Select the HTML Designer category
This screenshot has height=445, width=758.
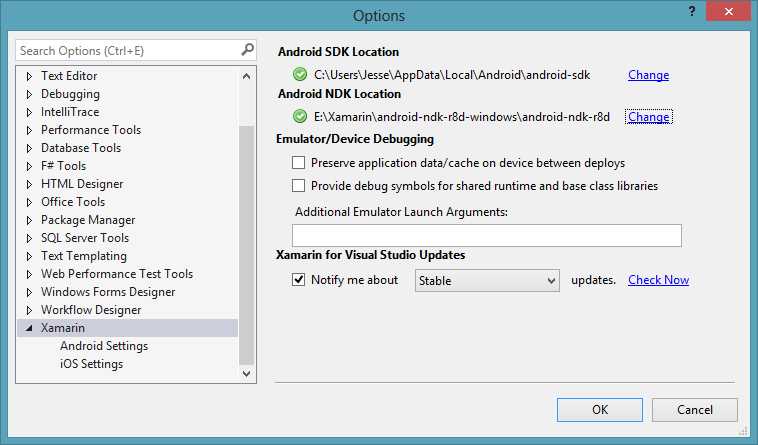82,184
